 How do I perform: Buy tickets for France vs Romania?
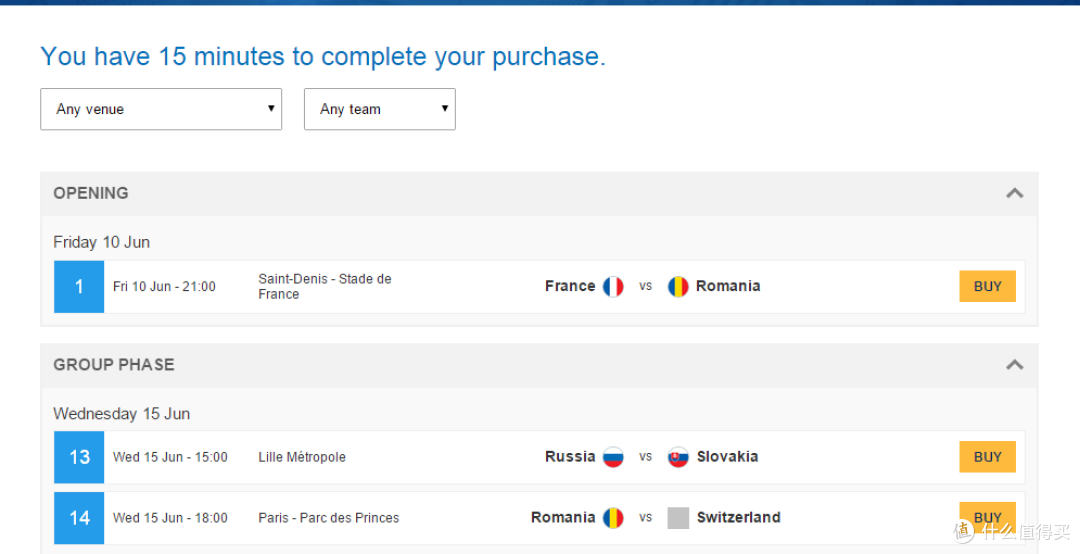988,287
